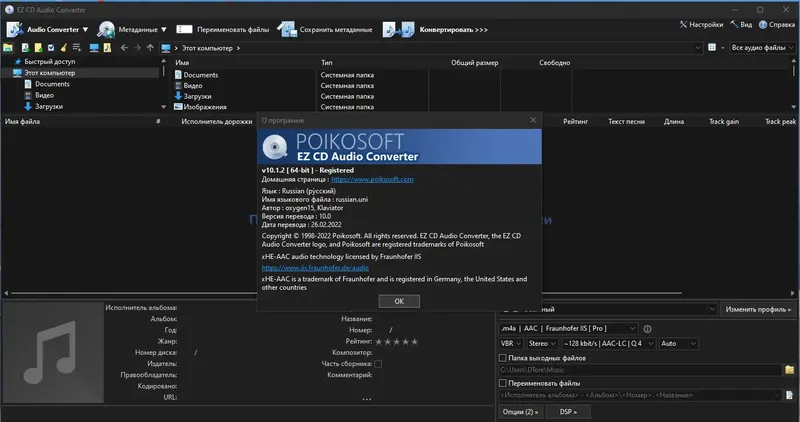This screenshot has width=800, height=422.
Task: Select Этот компьютер in the folder tree
Action: click(x=50, y=73)
